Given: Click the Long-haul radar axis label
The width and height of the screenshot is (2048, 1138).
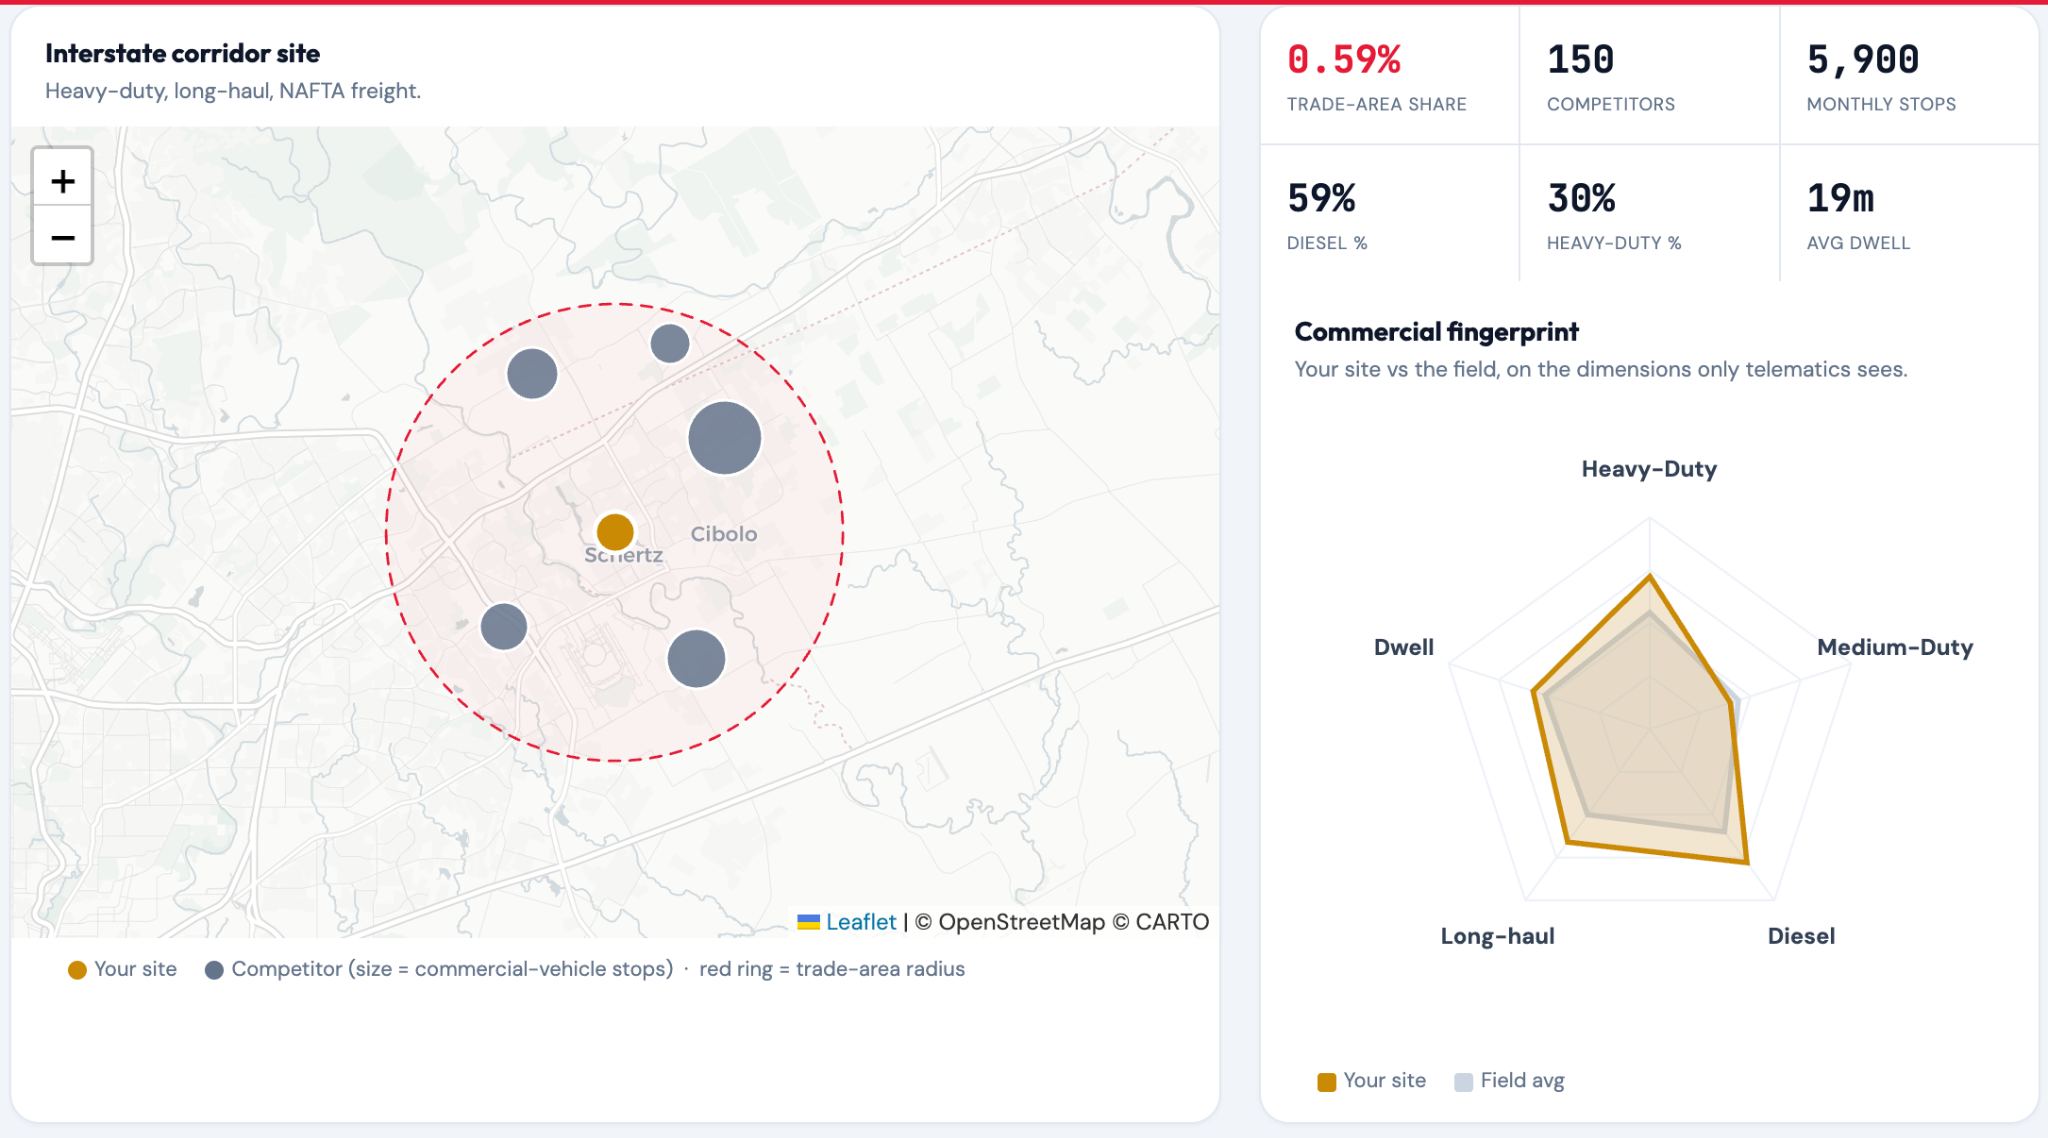Looking at the screenshot, I should tap(1497, 936).
